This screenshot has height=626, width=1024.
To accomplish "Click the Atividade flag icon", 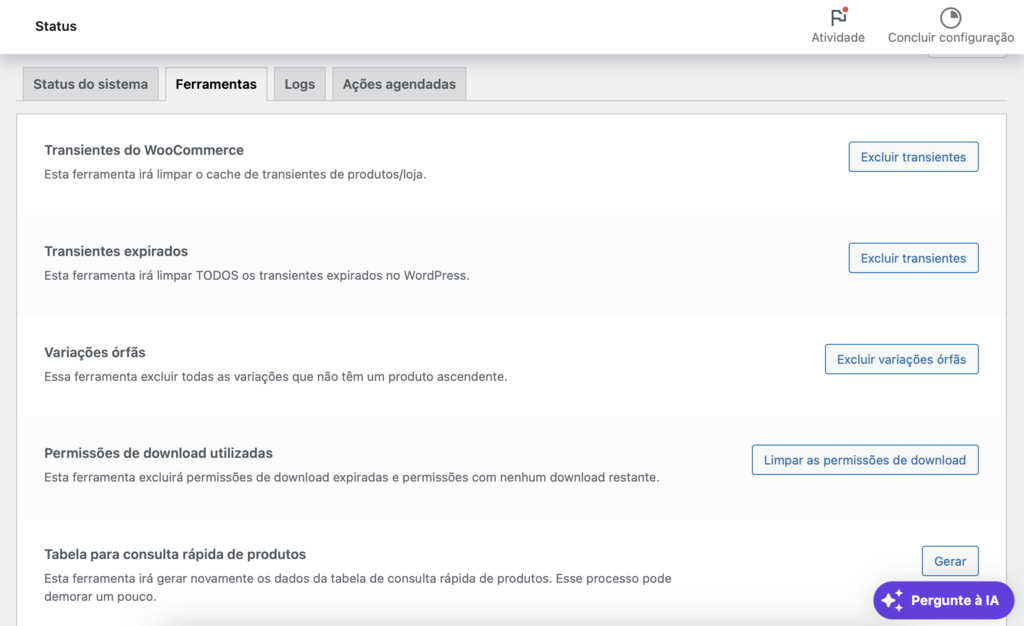I will 837,18.
